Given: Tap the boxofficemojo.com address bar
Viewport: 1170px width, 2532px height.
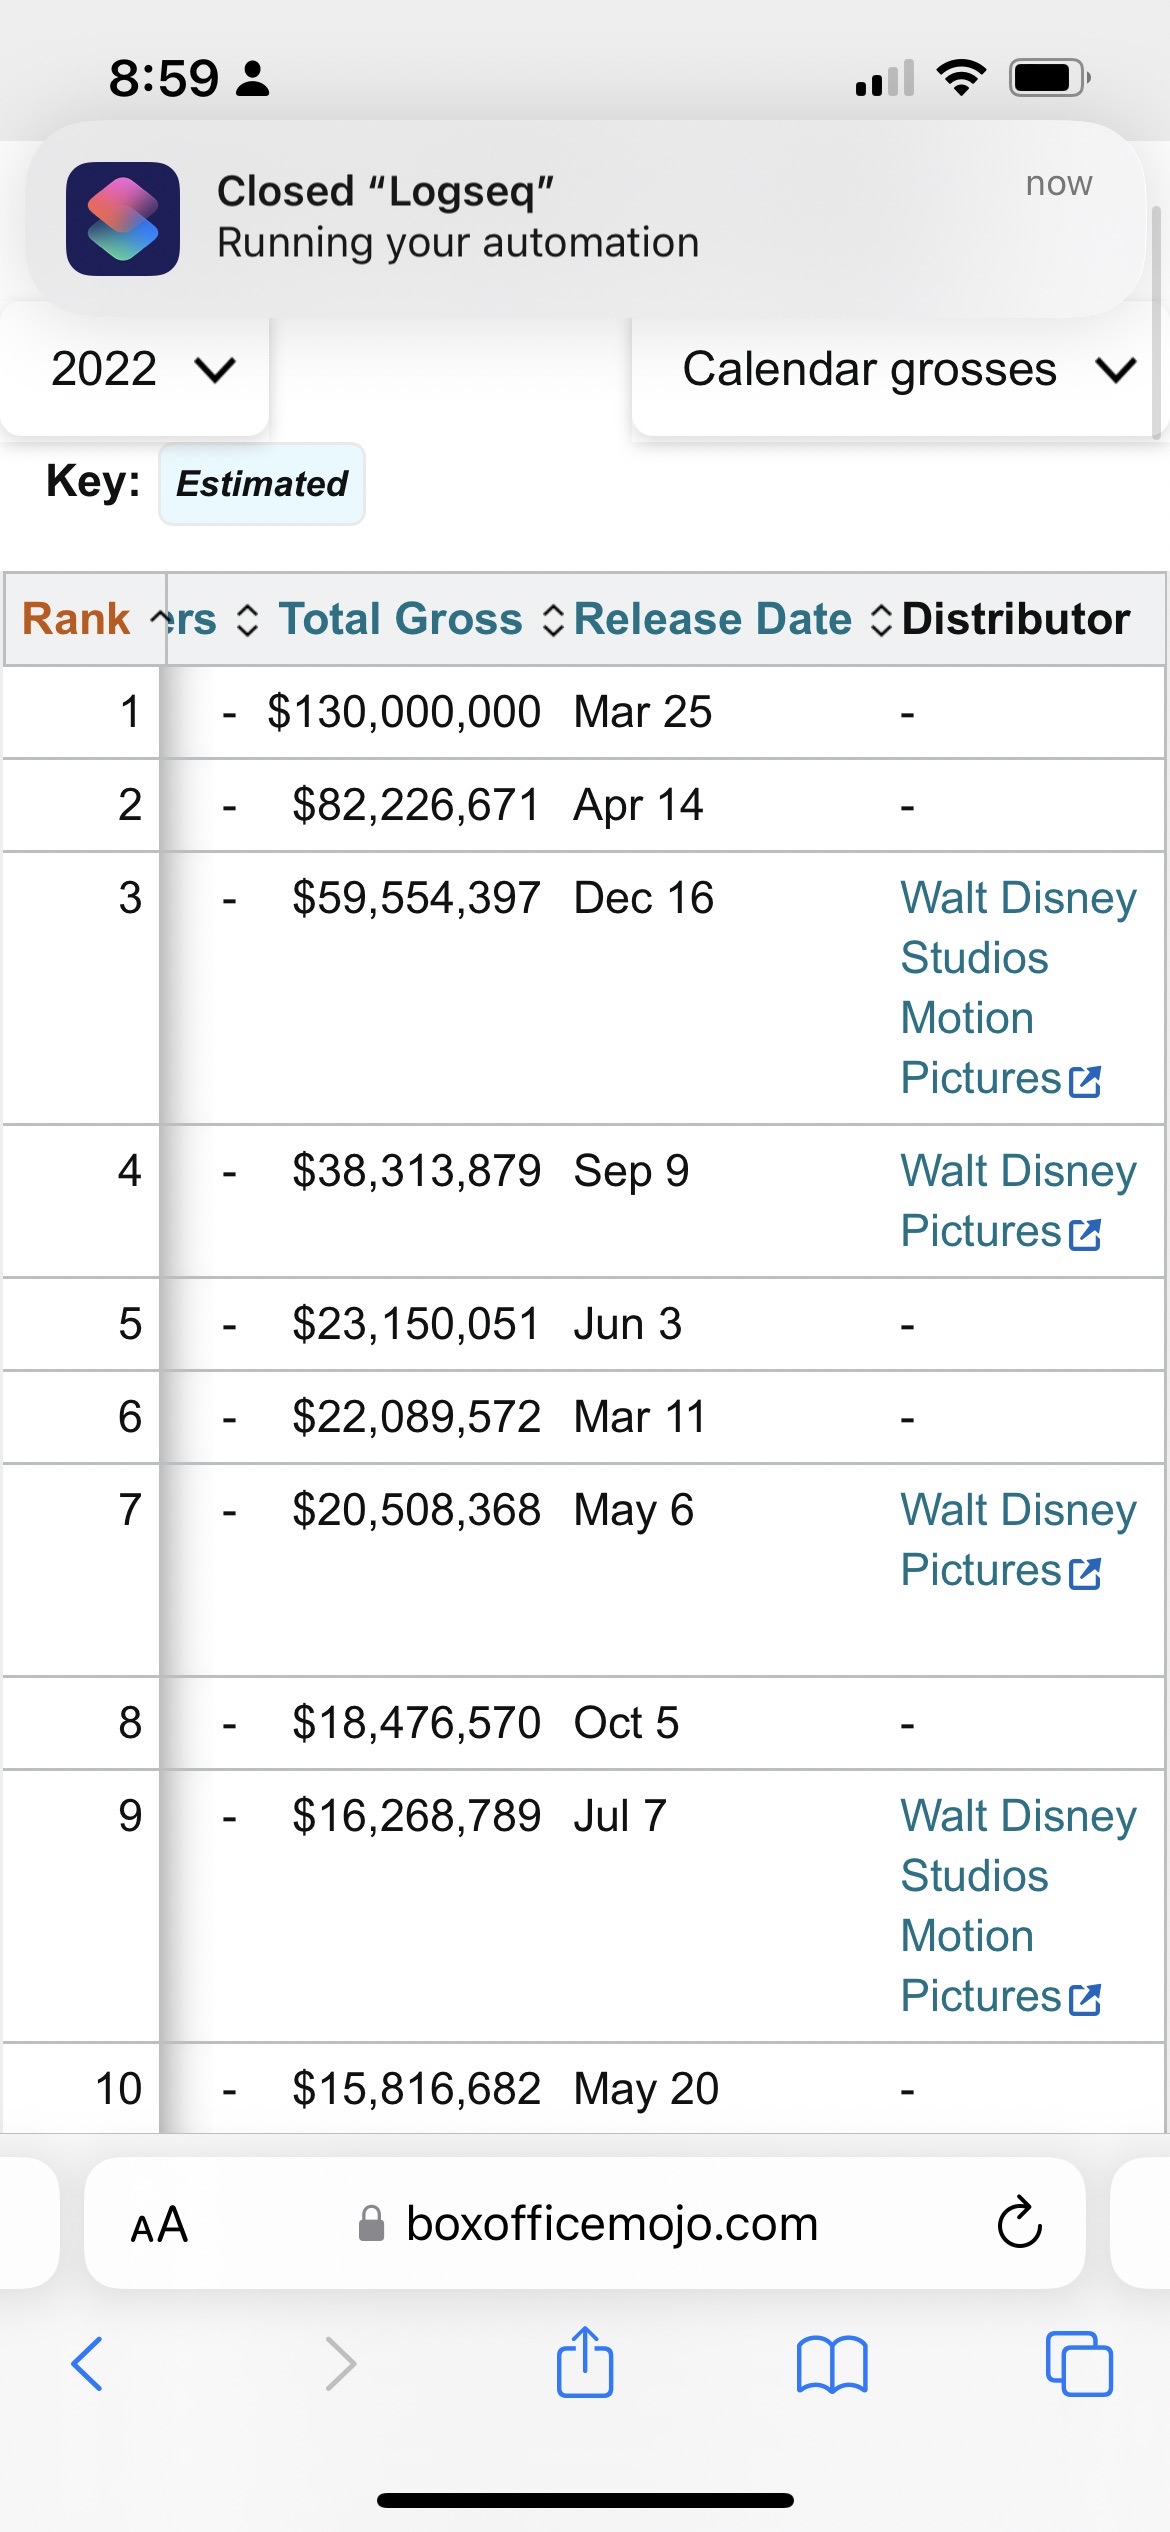Looking at the screenshot, I should (610, 2224).
